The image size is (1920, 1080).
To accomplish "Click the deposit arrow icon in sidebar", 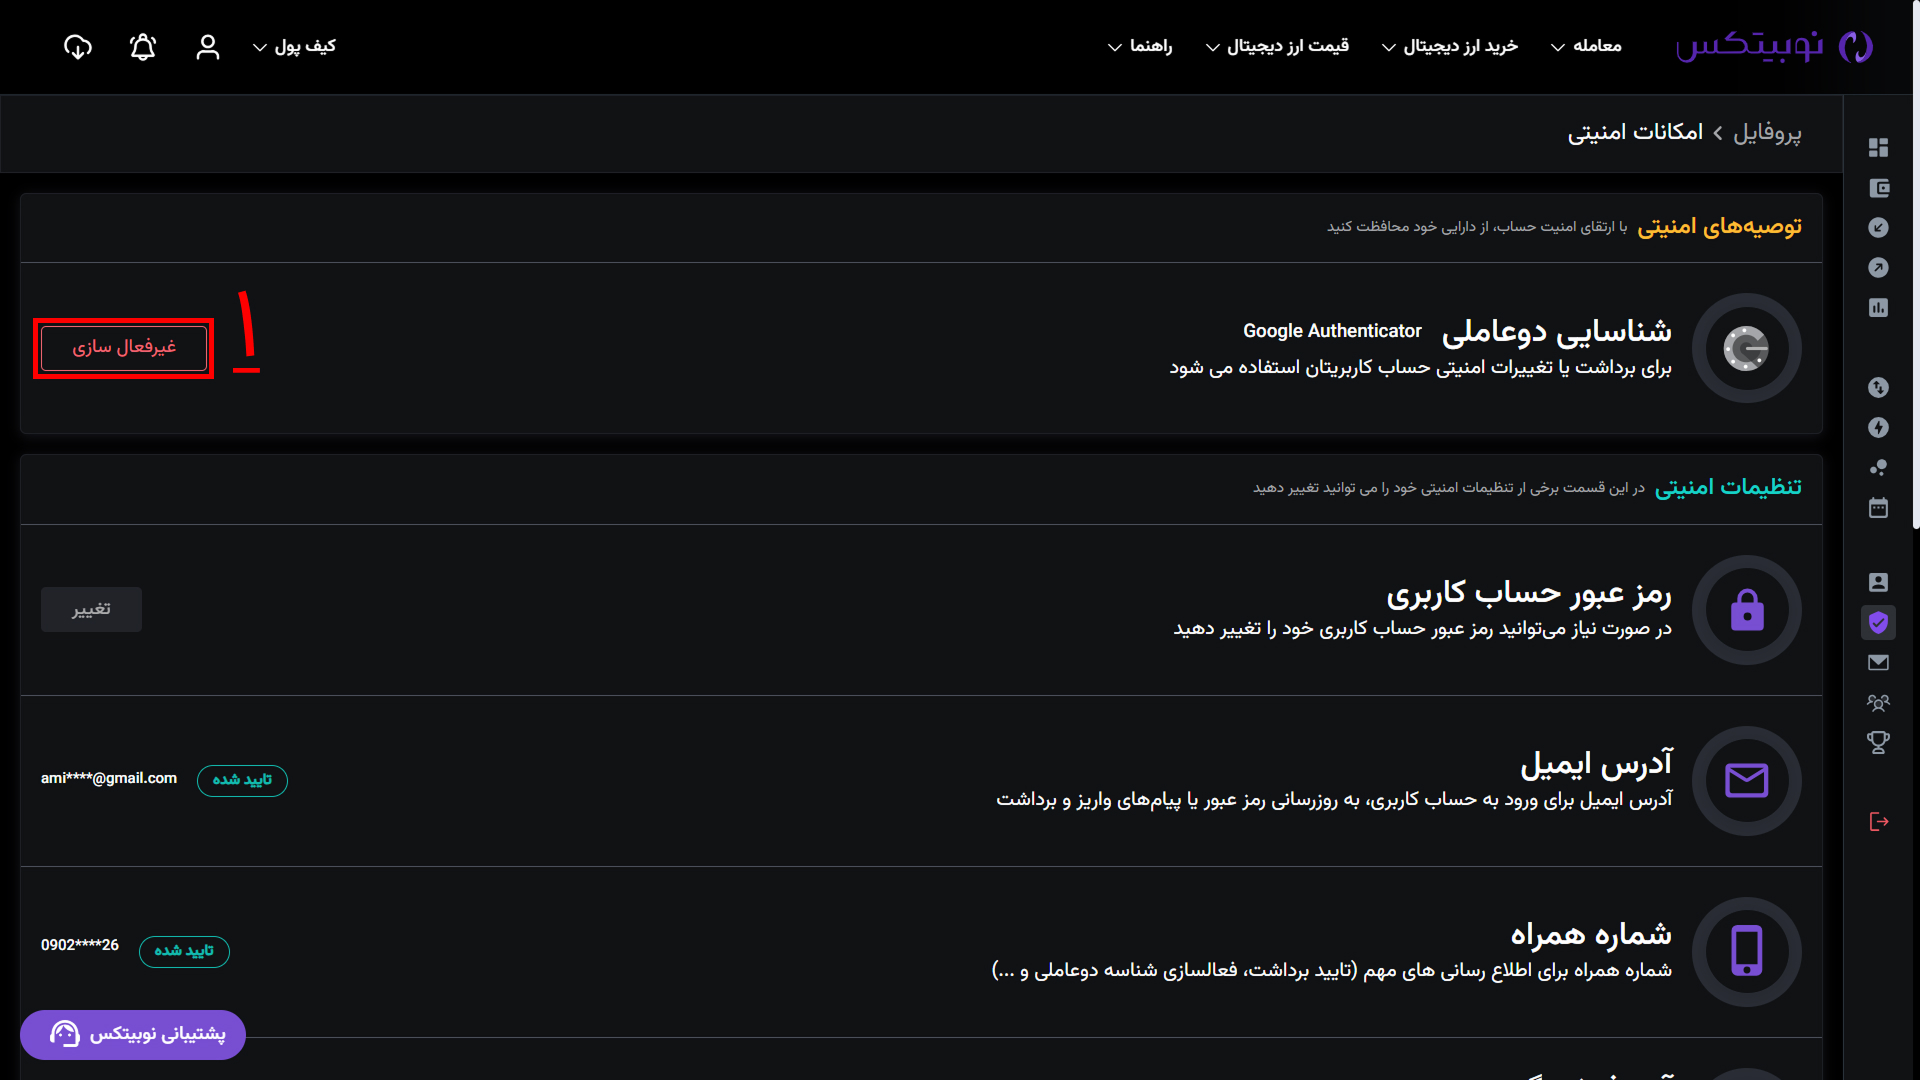I will coord(1878,228).
